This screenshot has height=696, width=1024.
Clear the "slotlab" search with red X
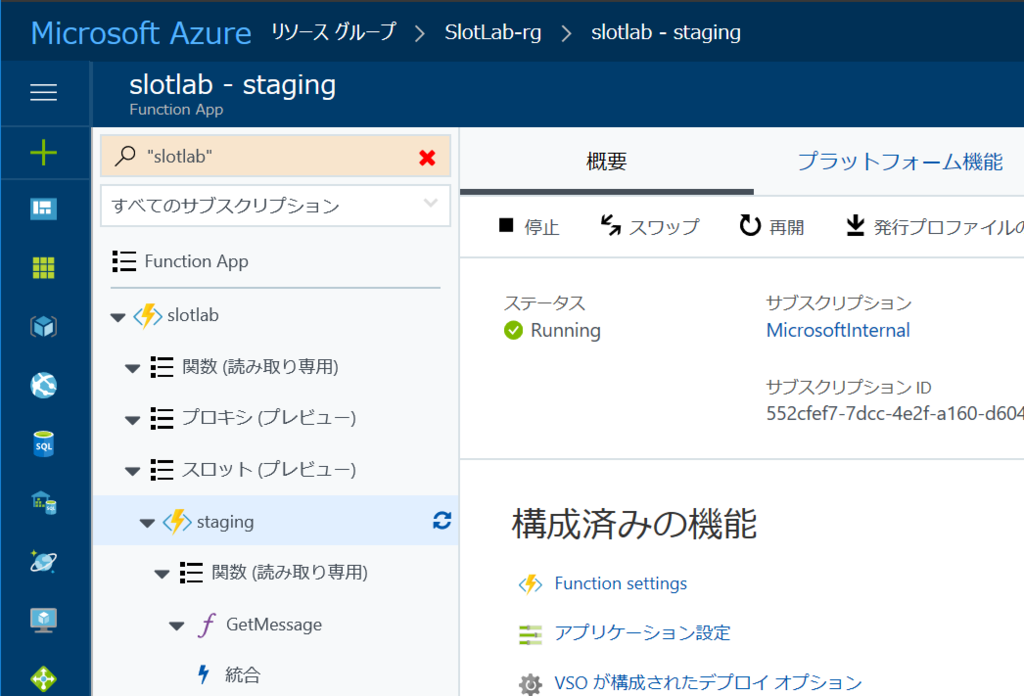pos(427,157)
